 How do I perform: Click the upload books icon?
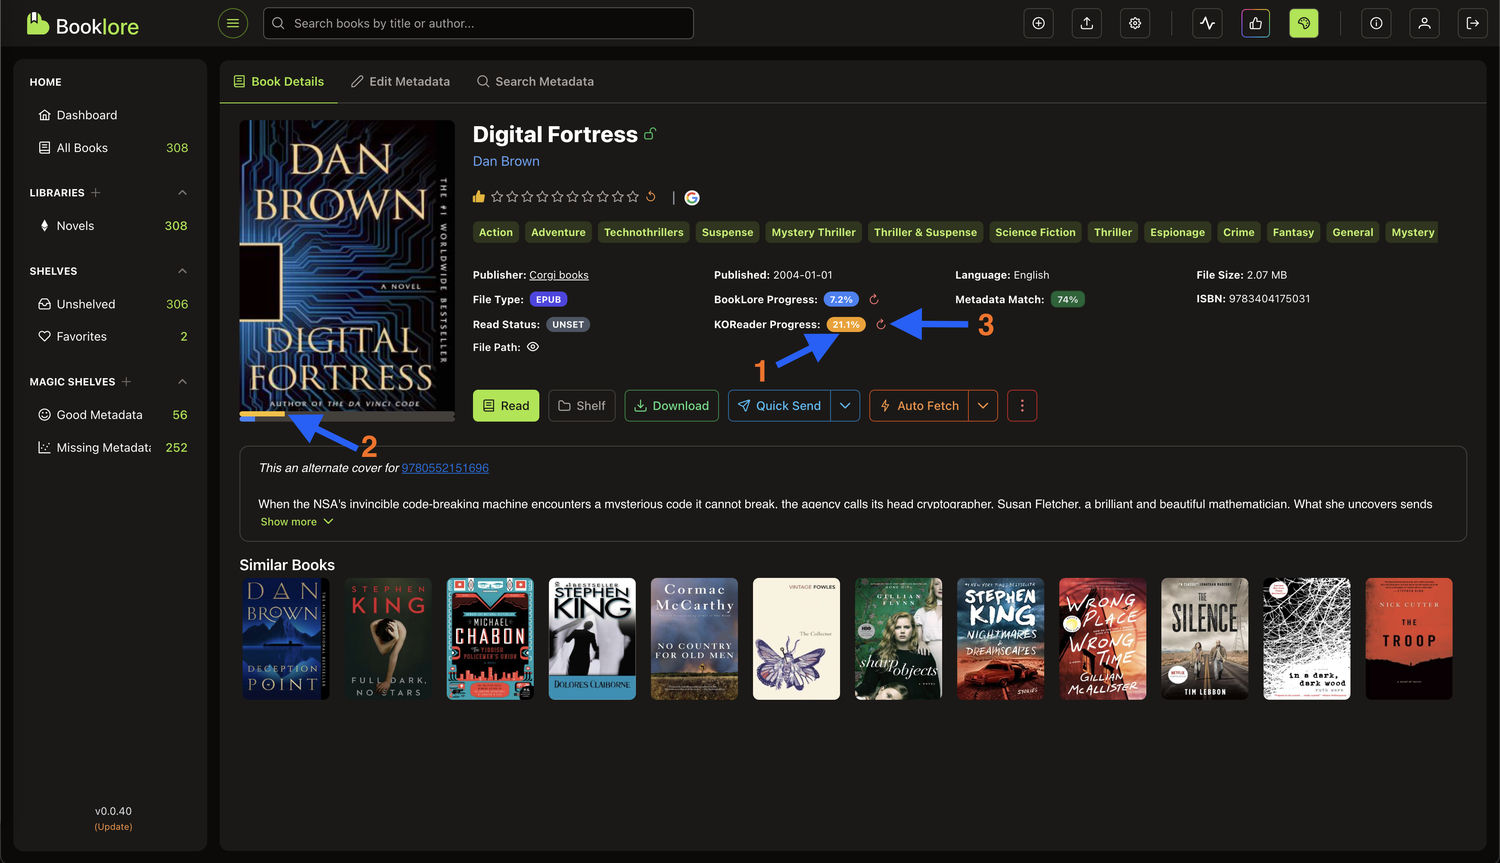[1086, 23]
